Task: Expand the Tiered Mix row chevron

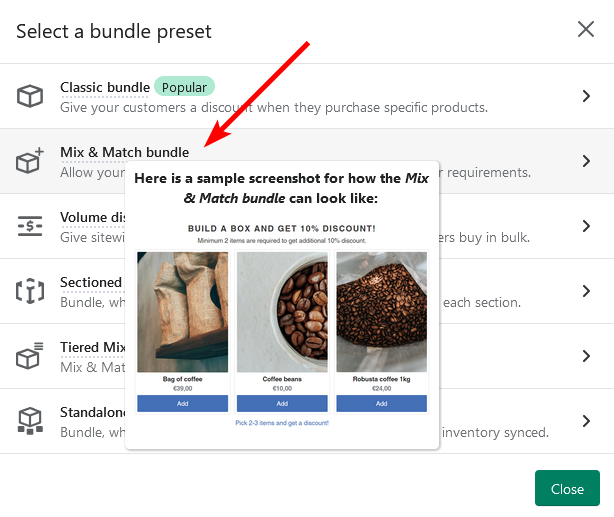Action: coord(586,356)
